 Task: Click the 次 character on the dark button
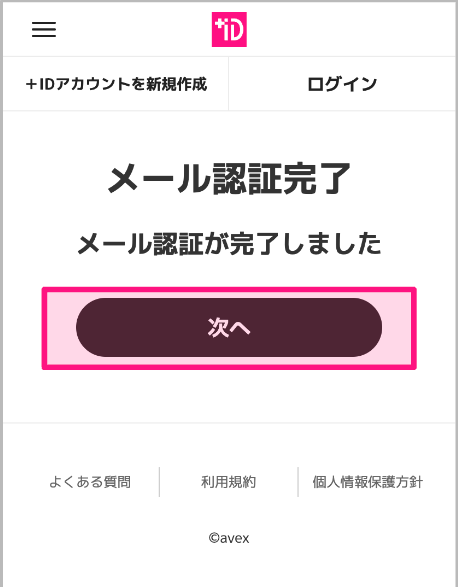(x=218, y=328)
